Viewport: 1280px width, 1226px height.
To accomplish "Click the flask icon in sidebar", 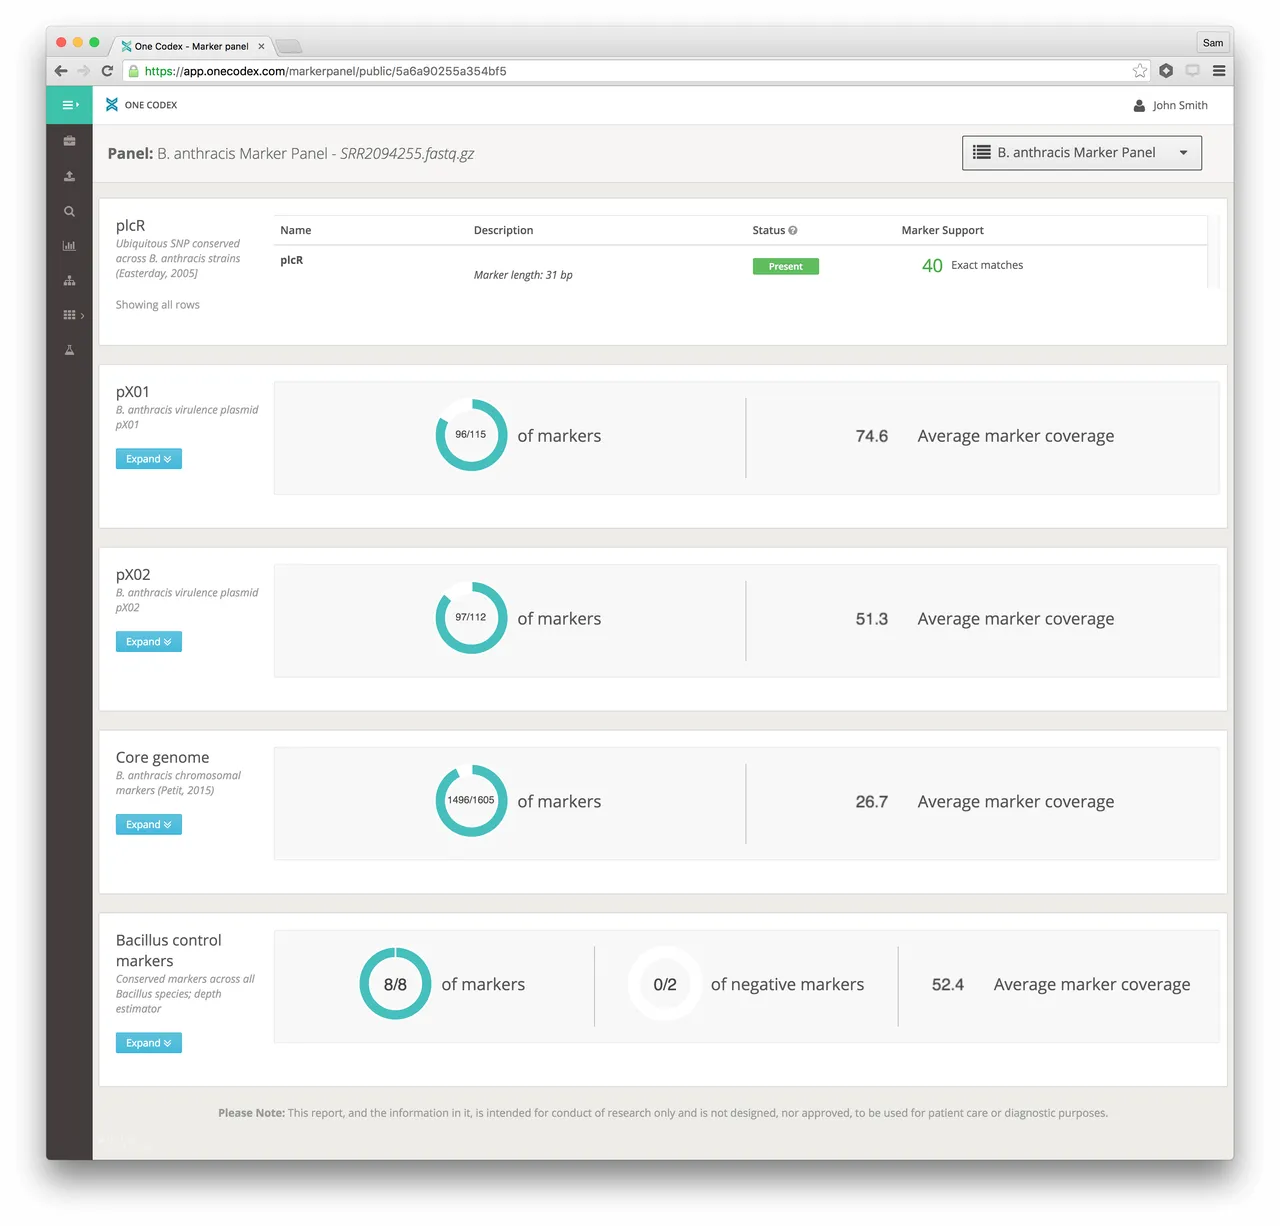I will 69,350.
